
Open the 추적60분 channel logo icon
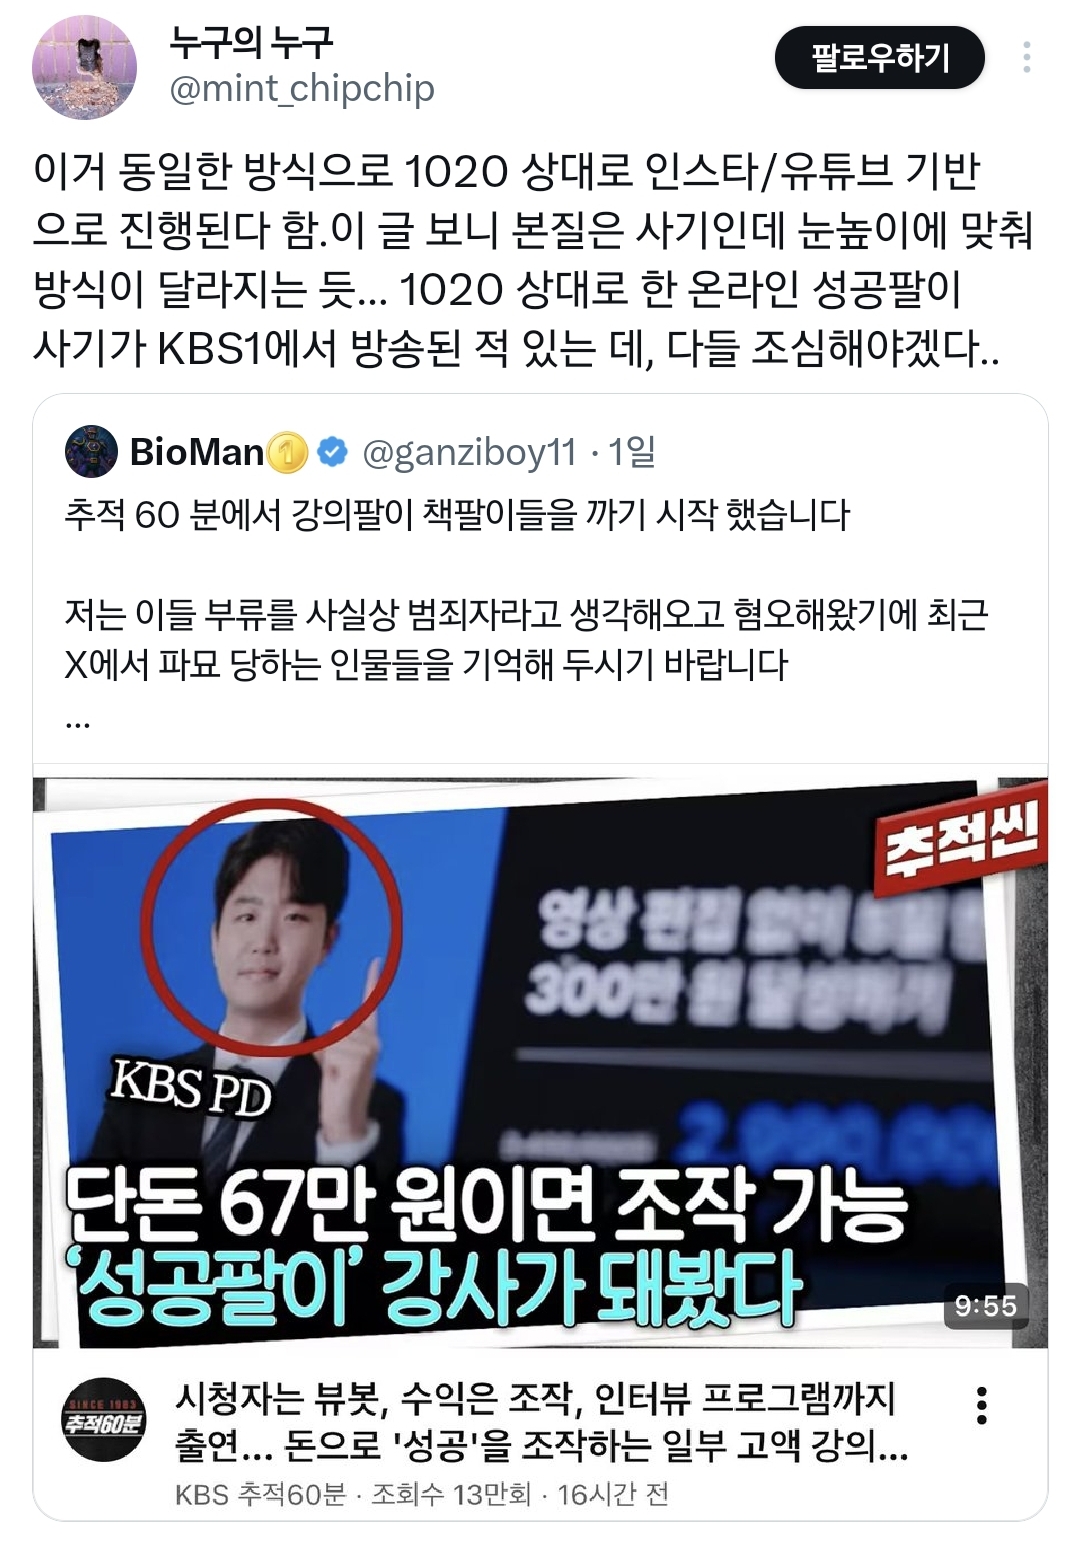[x=104, y=1420]
